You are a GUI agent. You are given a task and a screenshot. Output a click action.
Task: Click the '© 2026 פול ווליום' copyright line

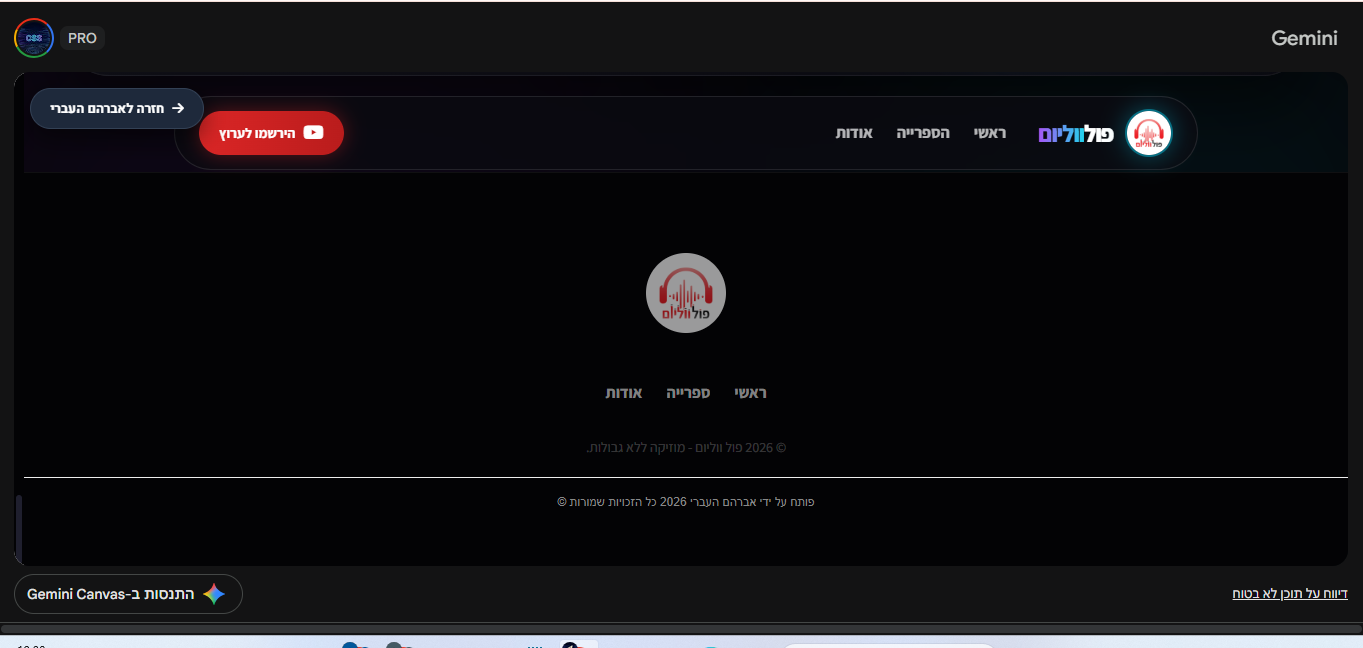pos(686,447)
